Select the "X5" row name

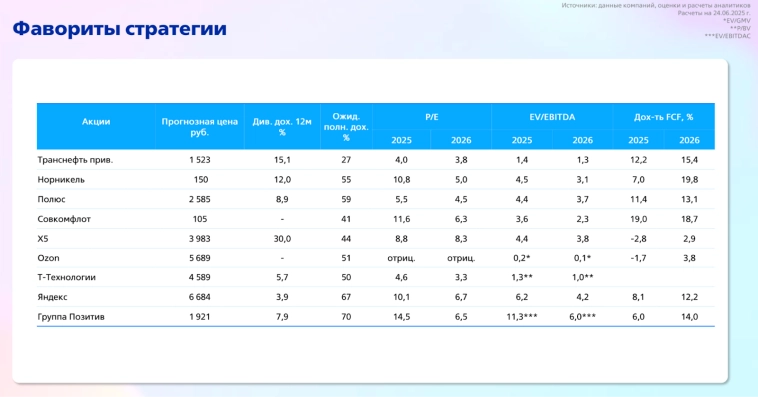[x=43, y=239]
